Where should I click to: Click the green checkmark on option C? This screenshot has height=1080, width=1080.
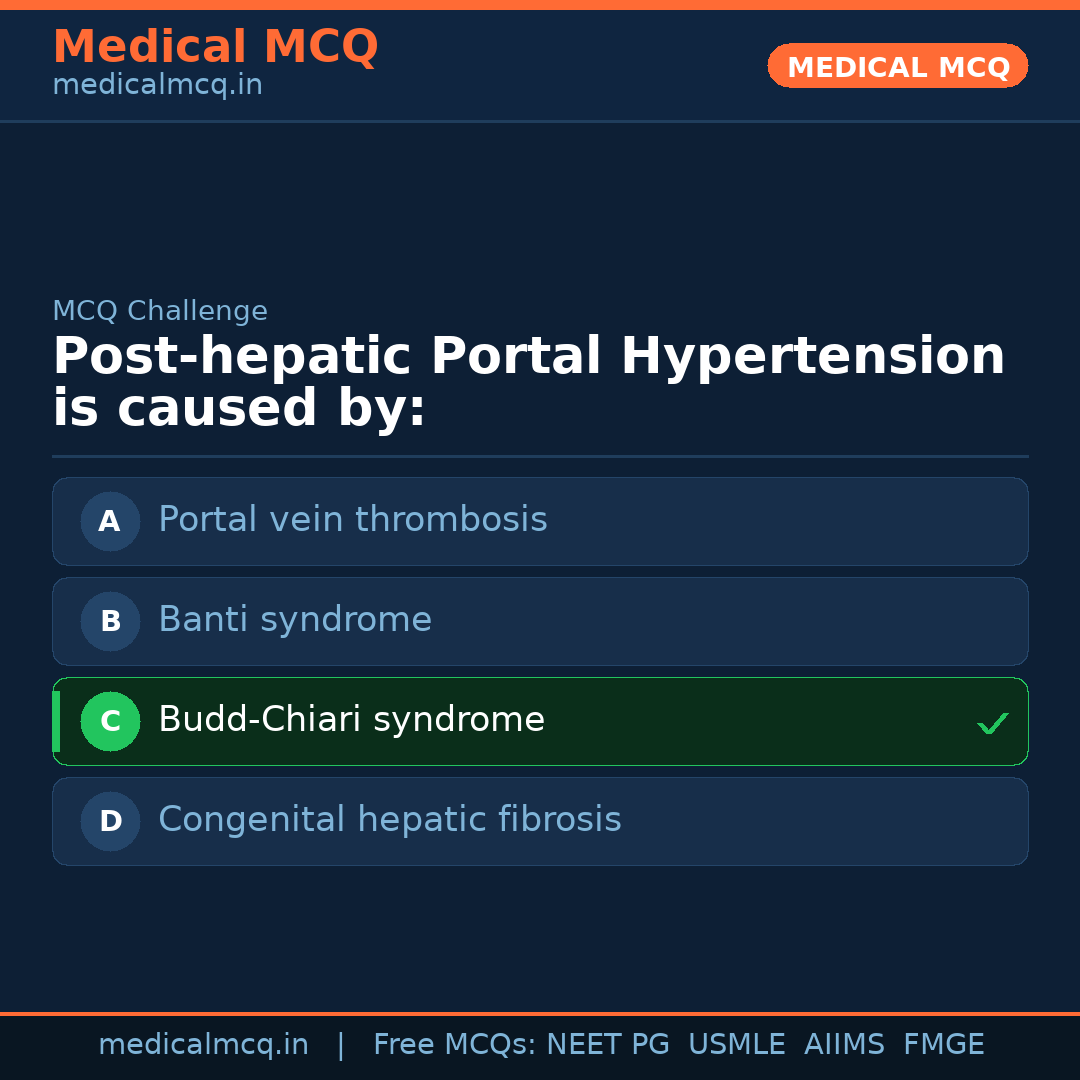[x=992, y=723]
